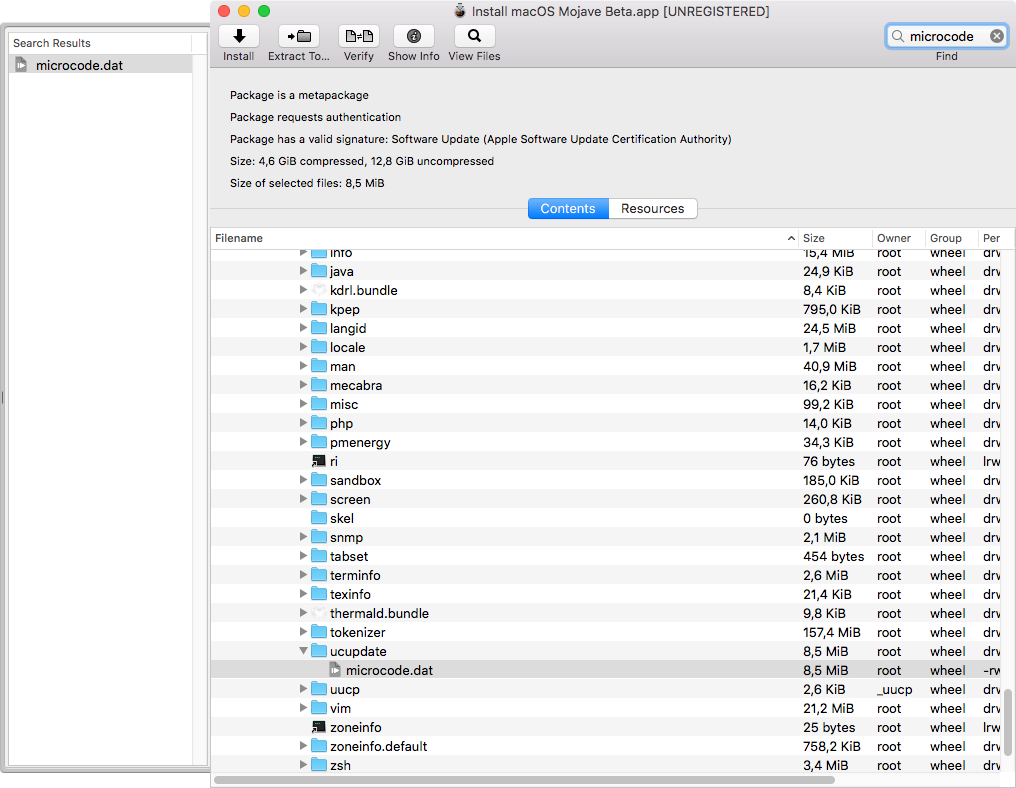Click the _uucp owner cell
This screenshot has height=788, width=1016.
[x=894, y=690]
